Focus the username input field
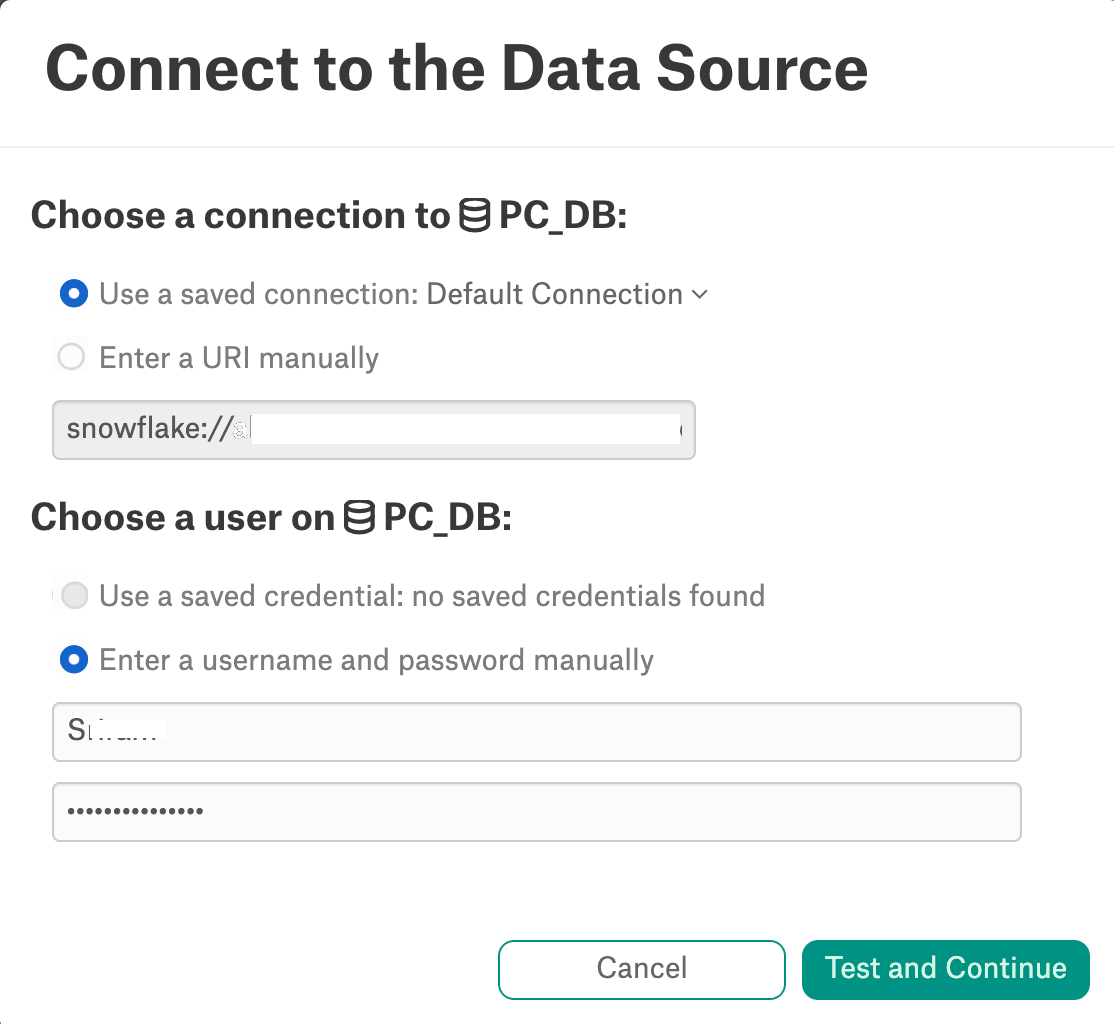Screen dimensions: 1114x1024 (537, 732)
